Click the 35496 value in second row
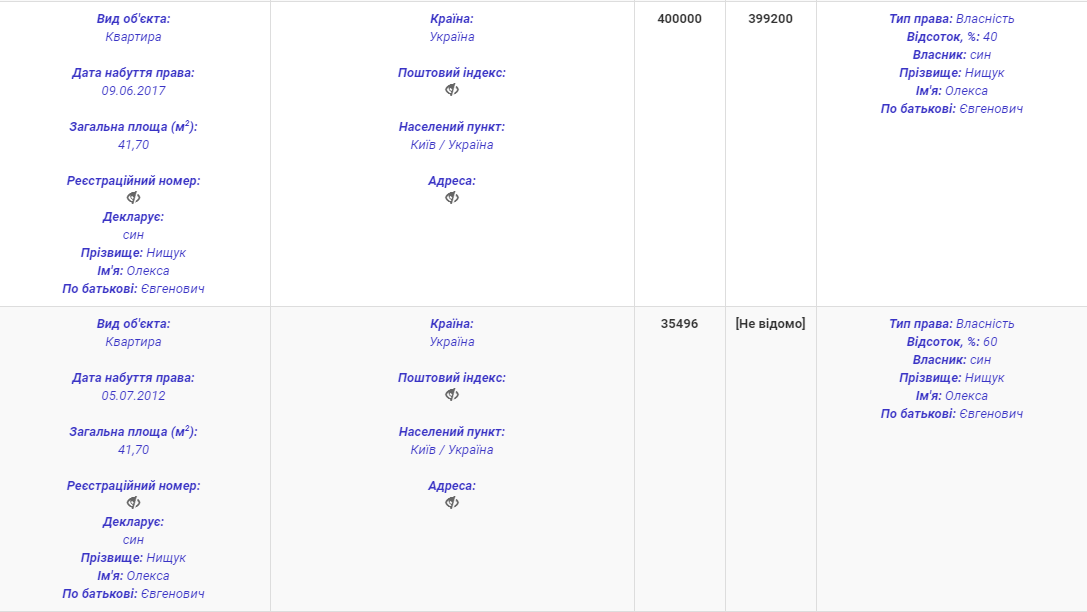 (679, 324)
